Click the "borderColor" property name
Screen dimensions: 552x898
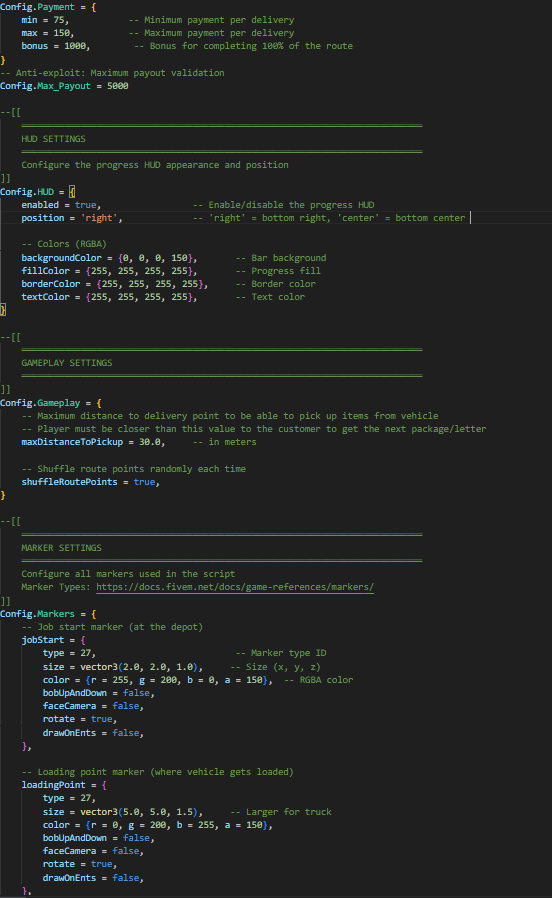point(51,284)
